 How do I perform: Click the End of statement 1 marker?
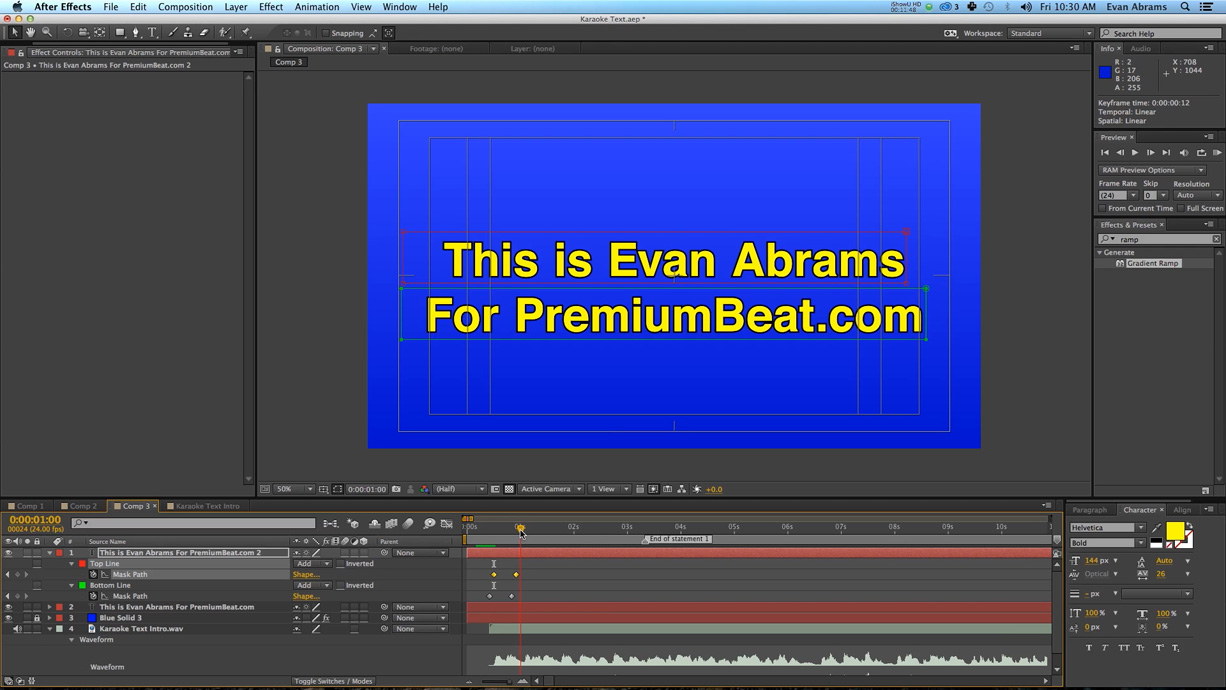(x=676, y=539)
